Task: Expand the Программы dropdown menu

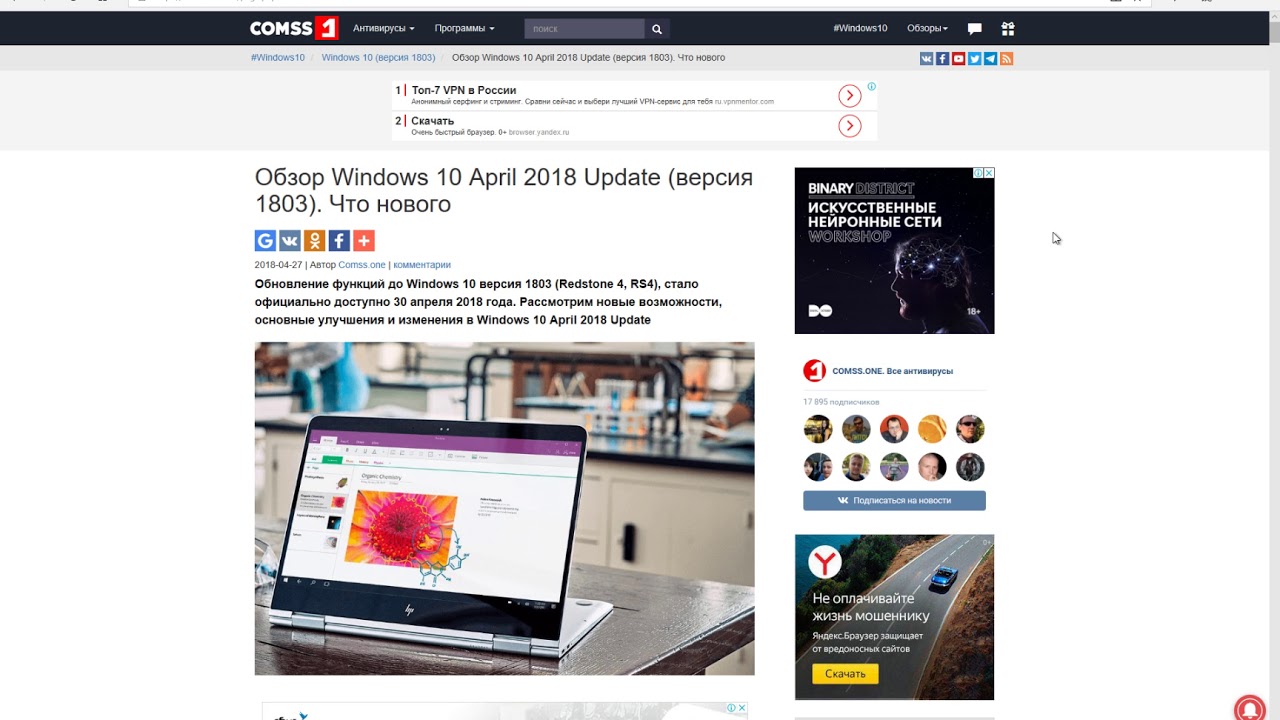Action: point(464,28)
